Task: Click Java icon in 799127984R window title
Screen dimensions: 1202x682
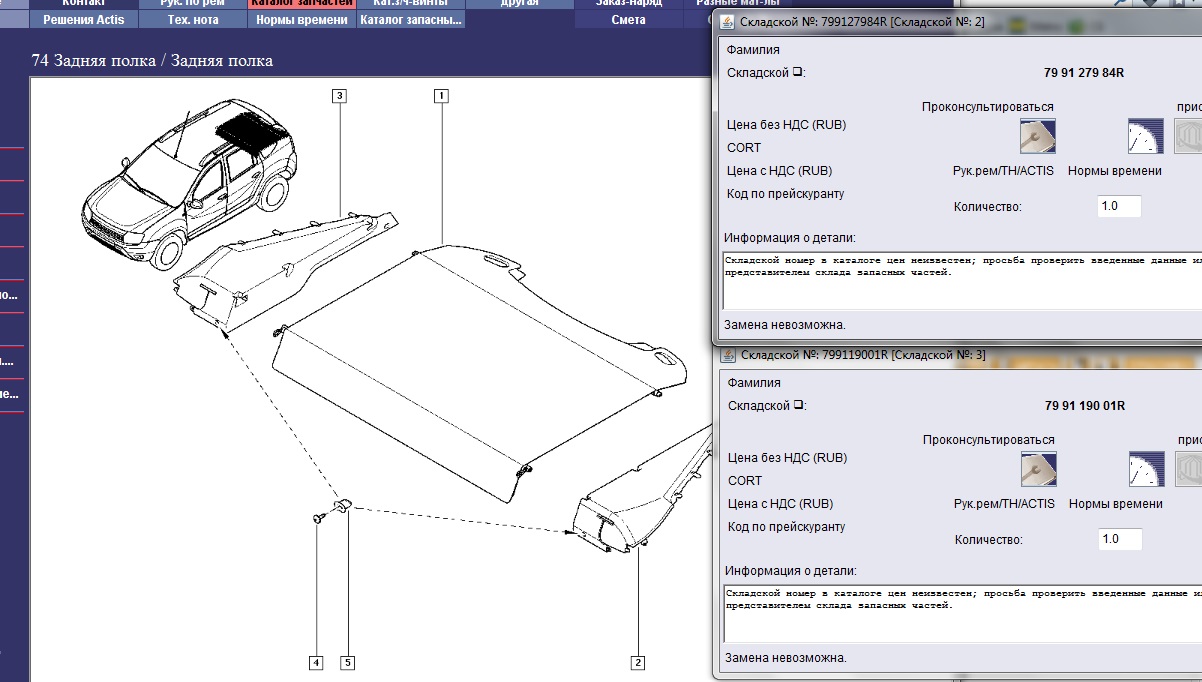Action: point(727,21)
